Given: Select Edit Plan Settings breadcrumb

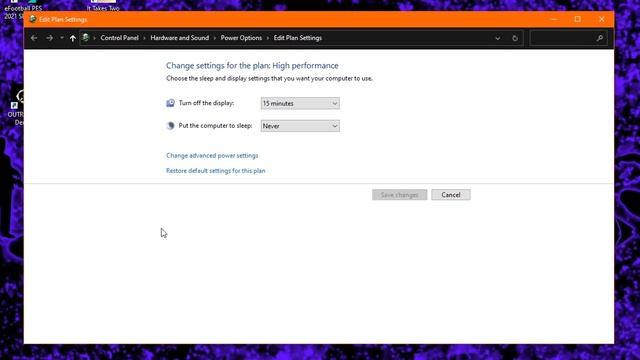Looking at the screenshot, I should click(298, 38).
